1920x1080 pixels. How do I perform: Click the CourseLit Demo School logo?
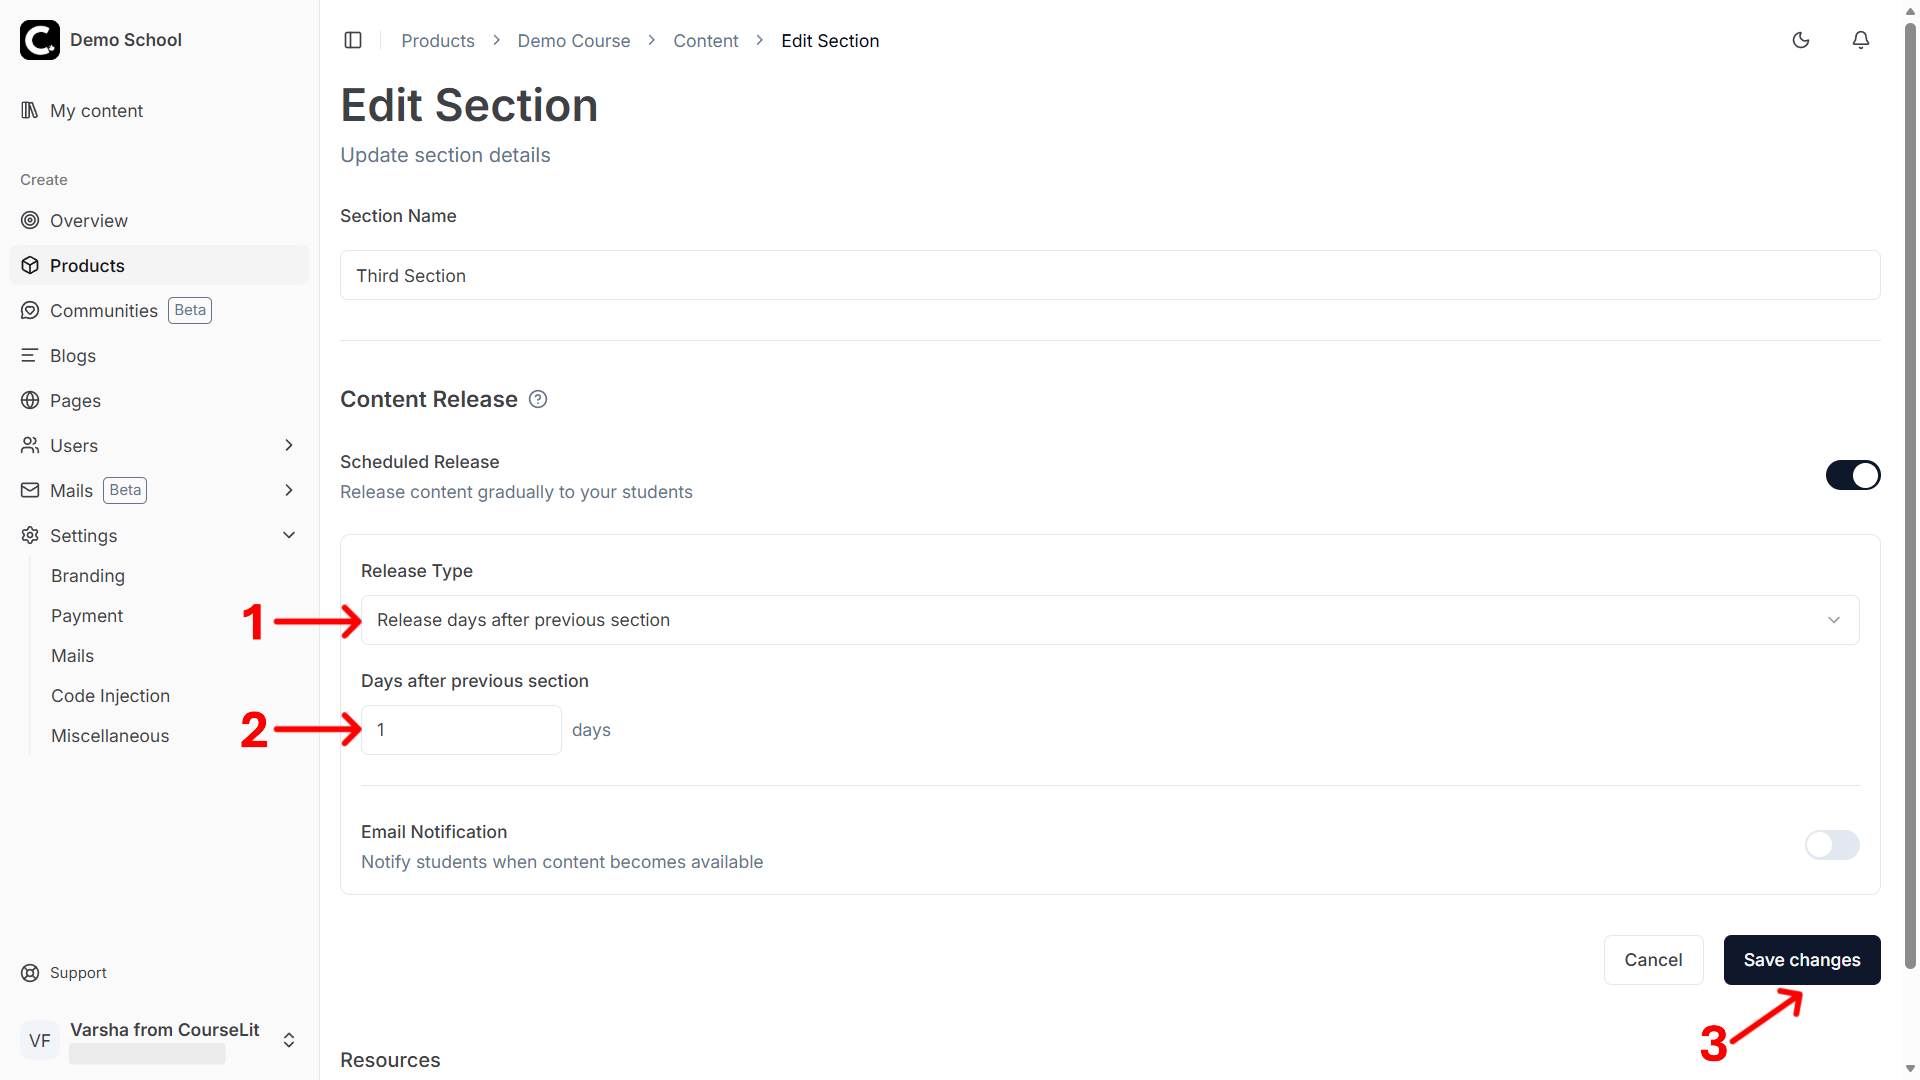[x=40, y=40]
